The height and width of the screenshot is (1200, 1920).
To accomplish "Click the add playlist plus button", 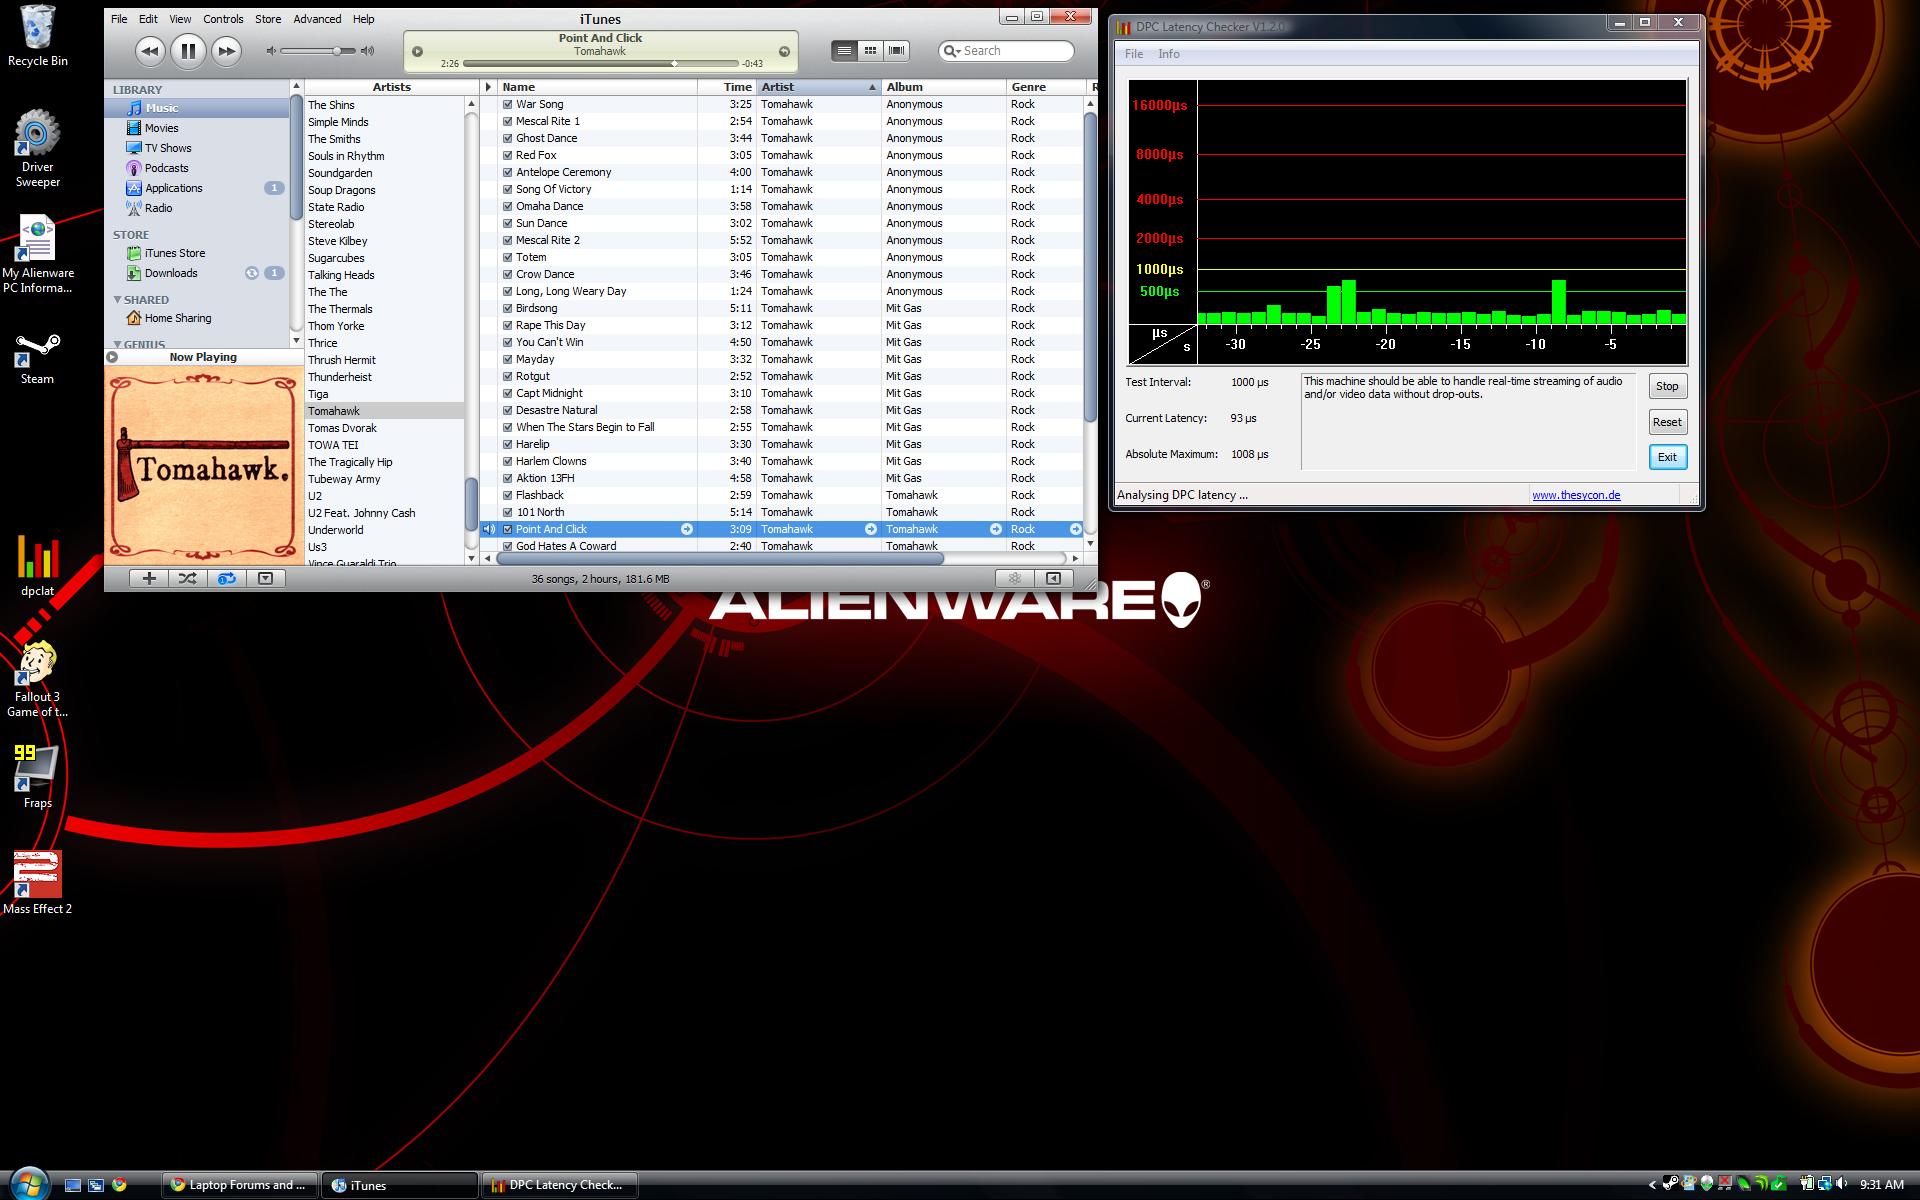I will 149,578.
